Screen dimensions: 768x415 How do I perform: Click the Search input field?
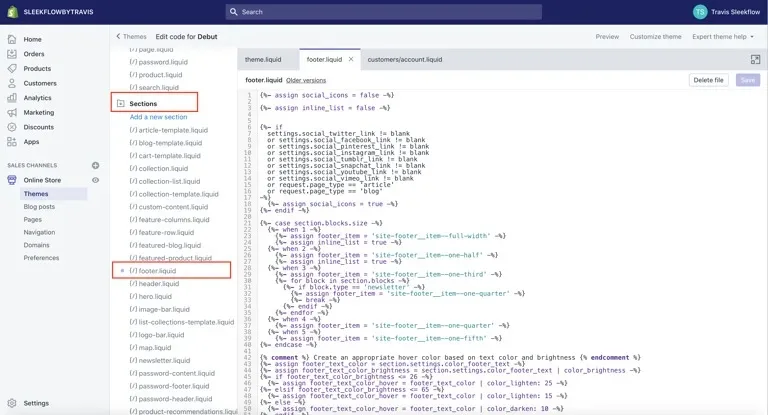coord(384,12)
